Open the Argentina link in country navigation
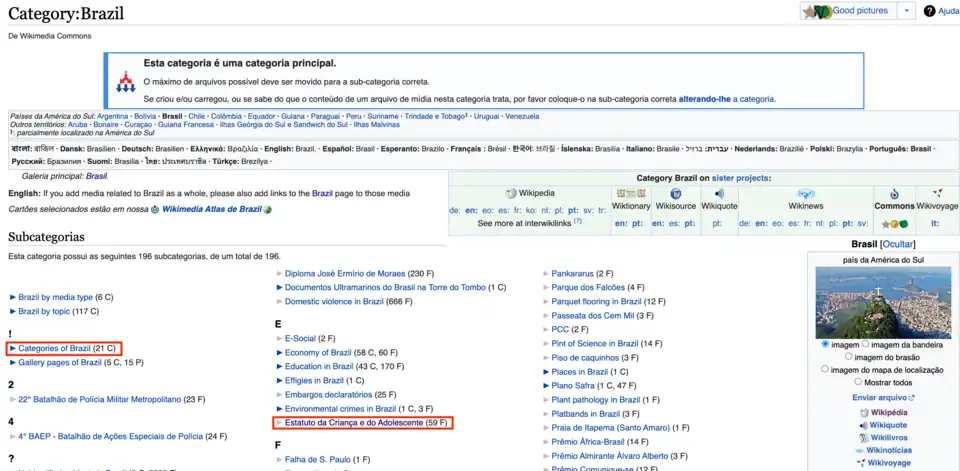The height and width of the screenshot is (471, 960). [112, 116]
